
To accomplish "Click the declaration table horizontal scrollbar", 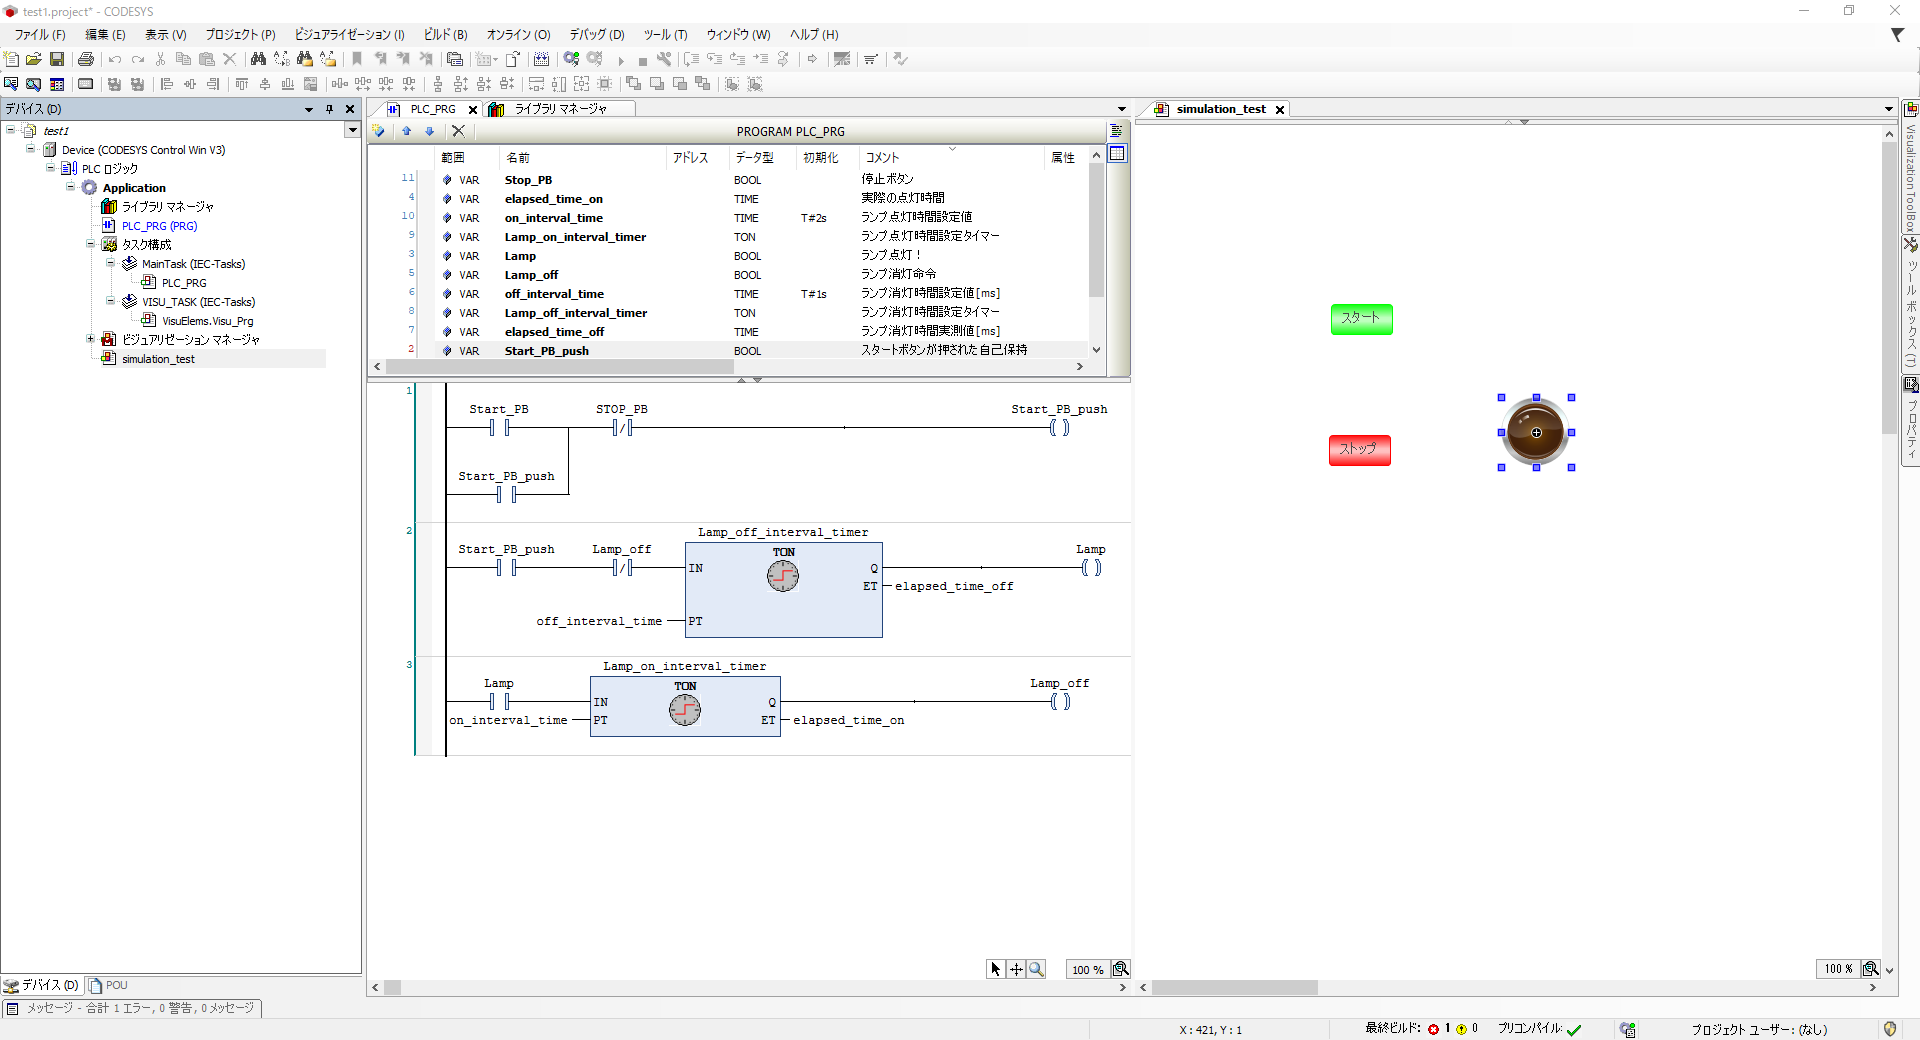I will coord(560,367).
